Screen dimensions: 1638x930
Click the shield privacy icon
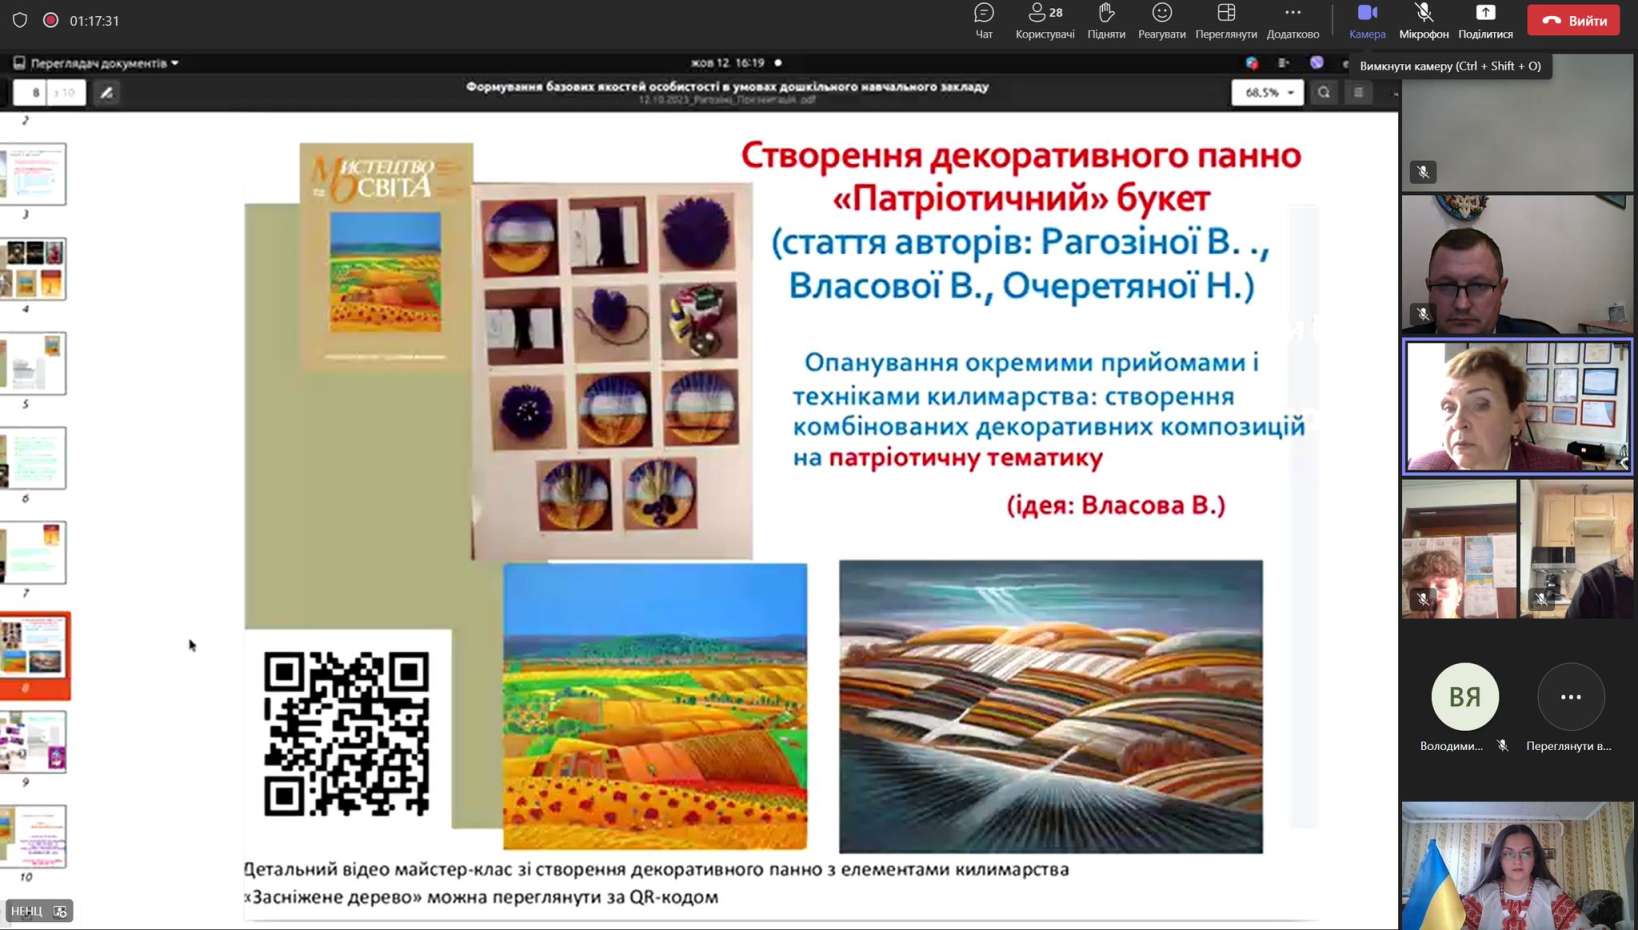[x=20, y=20]
